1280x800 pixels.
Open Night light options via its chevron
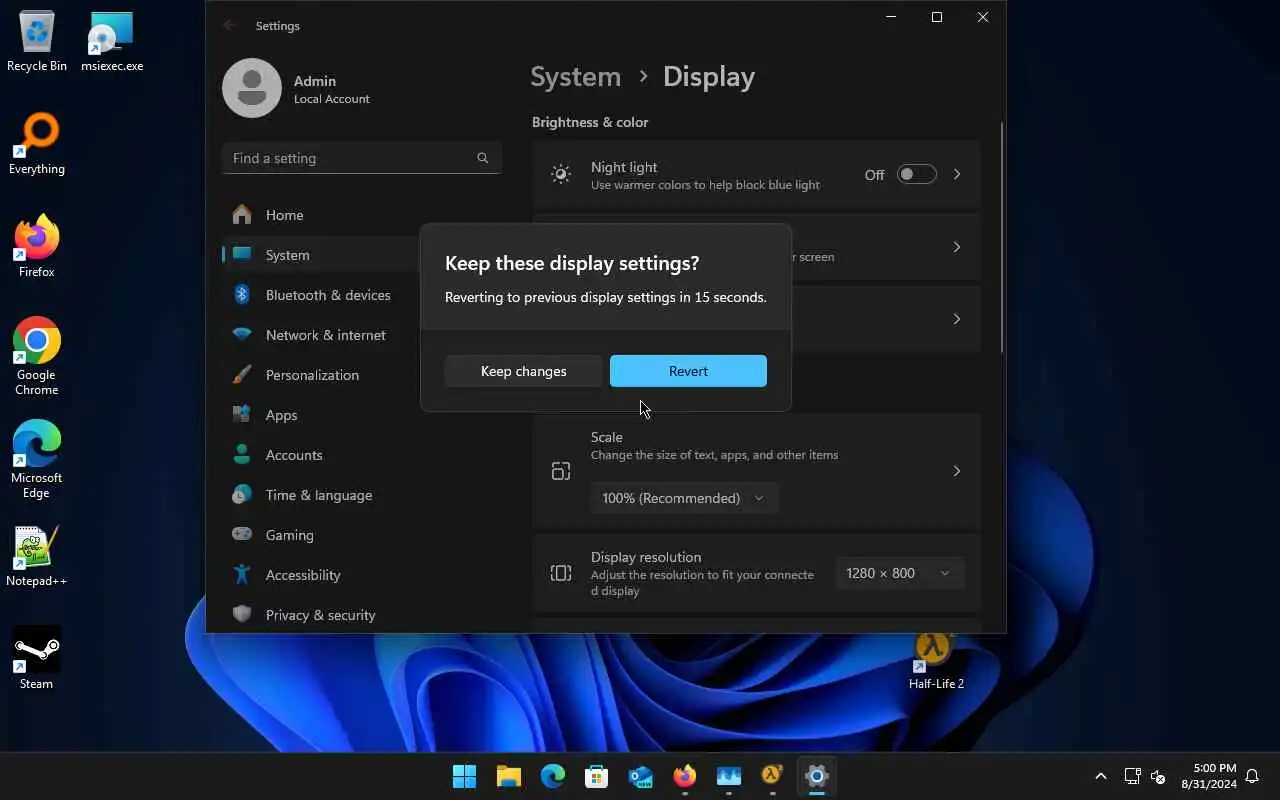pyautogui.click(x=957, y=174)
